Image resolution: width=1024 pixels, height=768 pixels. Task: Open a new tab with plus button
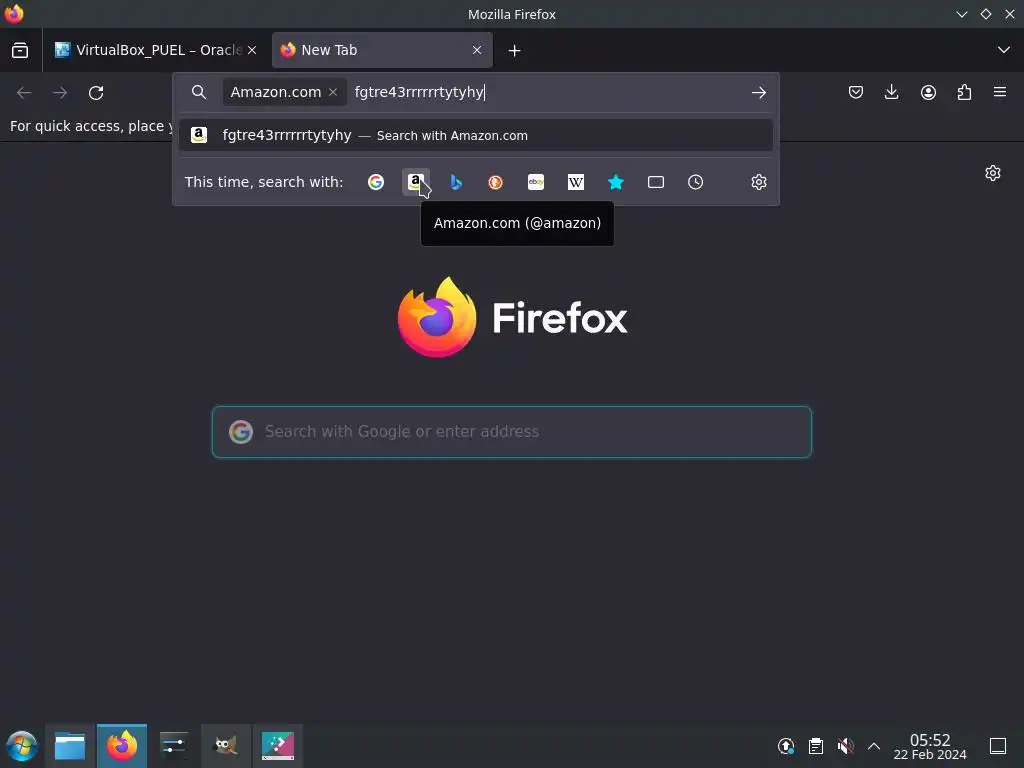pos(515,50)
